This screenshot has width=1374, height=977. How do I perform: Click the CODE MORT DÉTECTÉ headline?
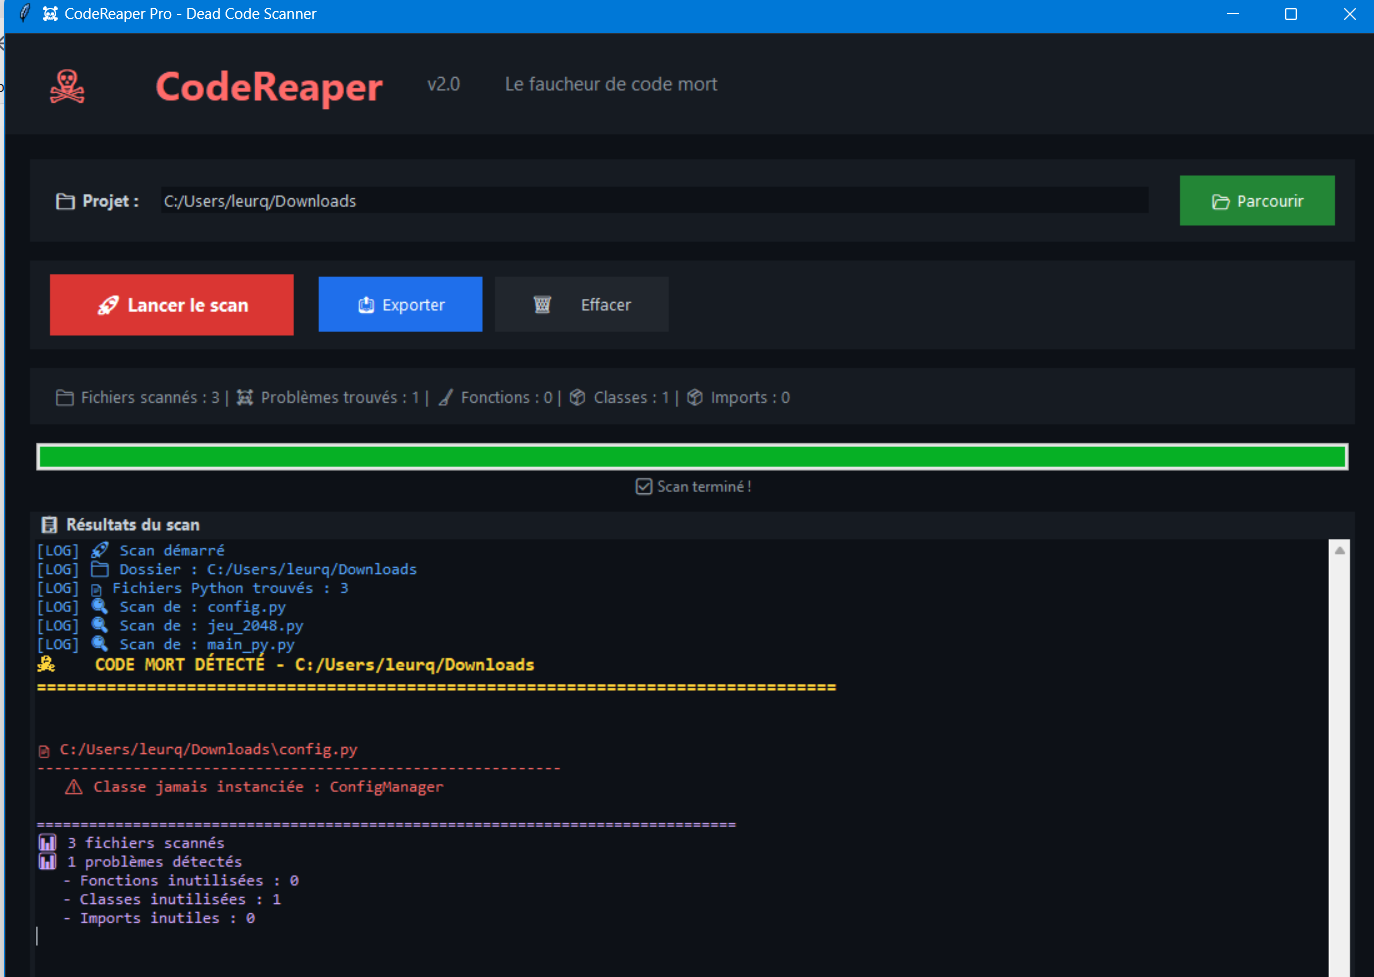point(180,665)
